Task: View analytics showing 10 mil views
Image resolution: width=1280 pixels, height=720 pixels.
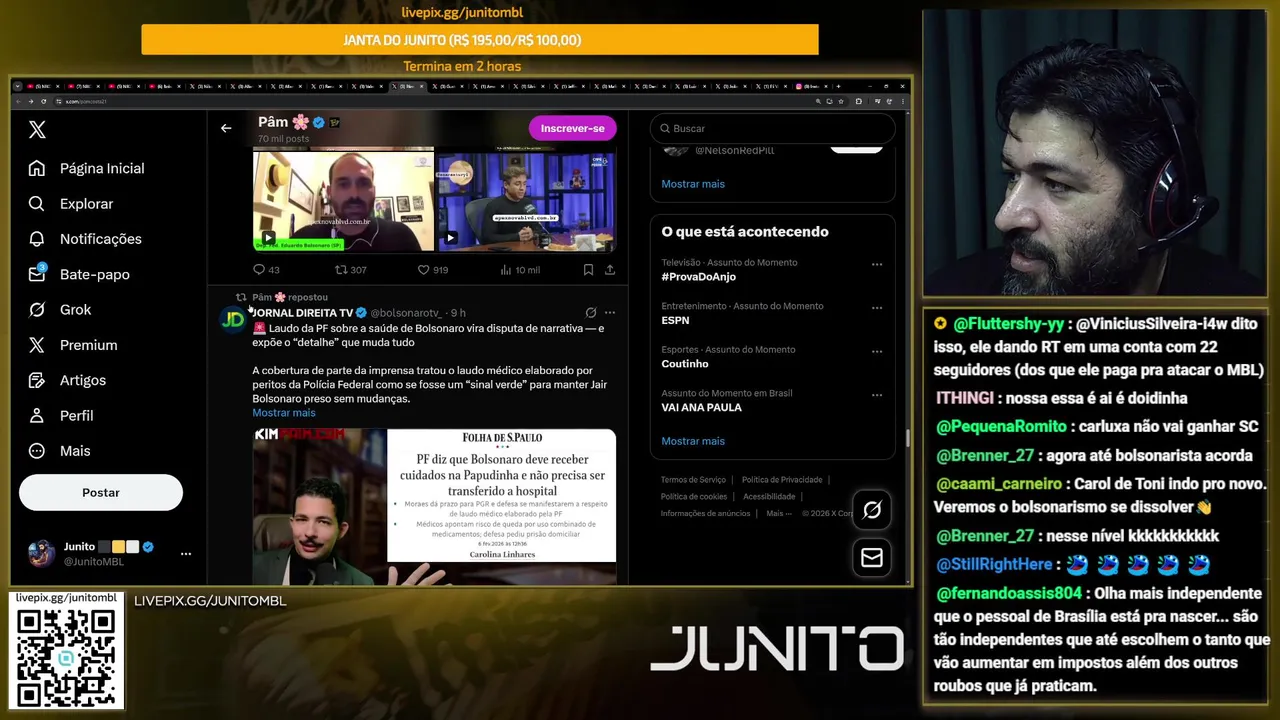Action: click(x=520, y=270)
